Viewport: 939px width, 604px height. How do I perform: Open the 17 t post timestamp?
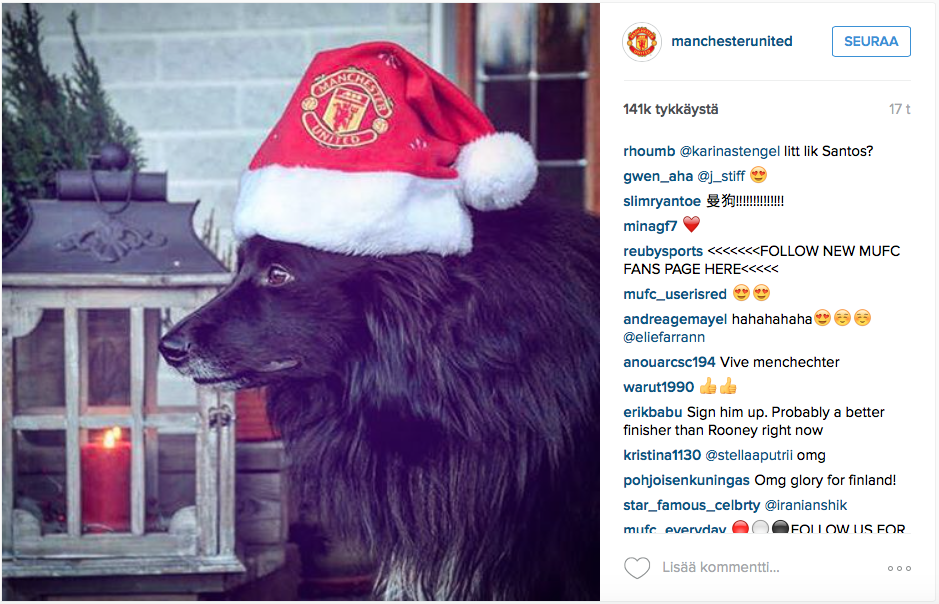tap(899, 110)
